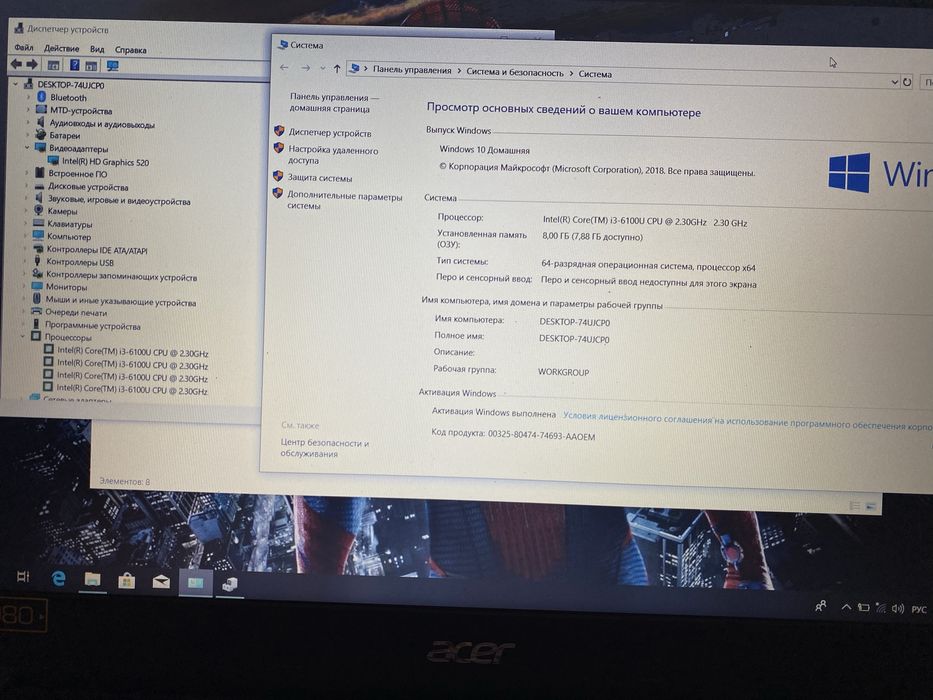This screenshot has width=933, height=700.
Task: Open recent locations dropdown arrow in Система
Action: [323, 68]
